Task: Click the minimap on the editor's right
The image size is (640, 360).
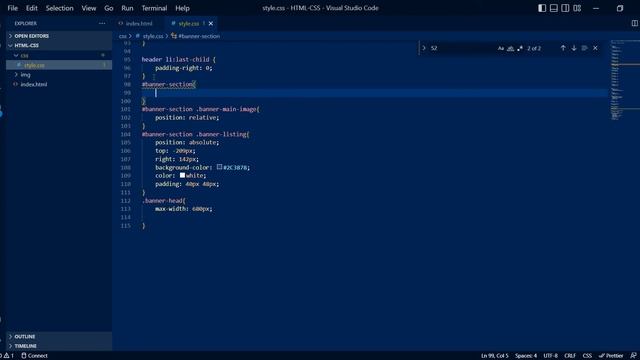Action: click(624, 80)
